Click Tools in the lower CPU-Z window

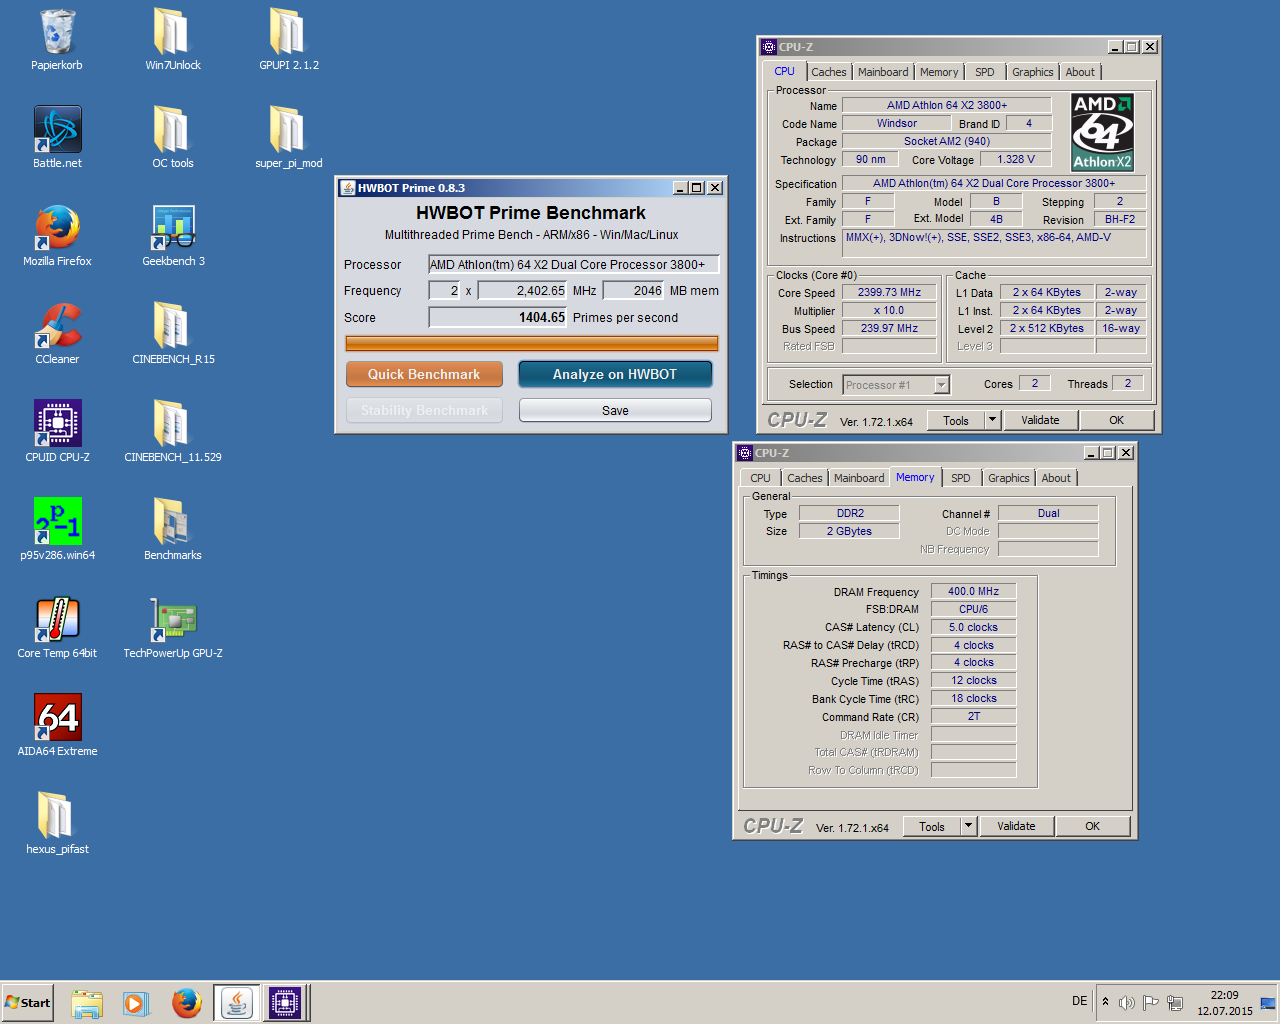click(x=932, y=826)
